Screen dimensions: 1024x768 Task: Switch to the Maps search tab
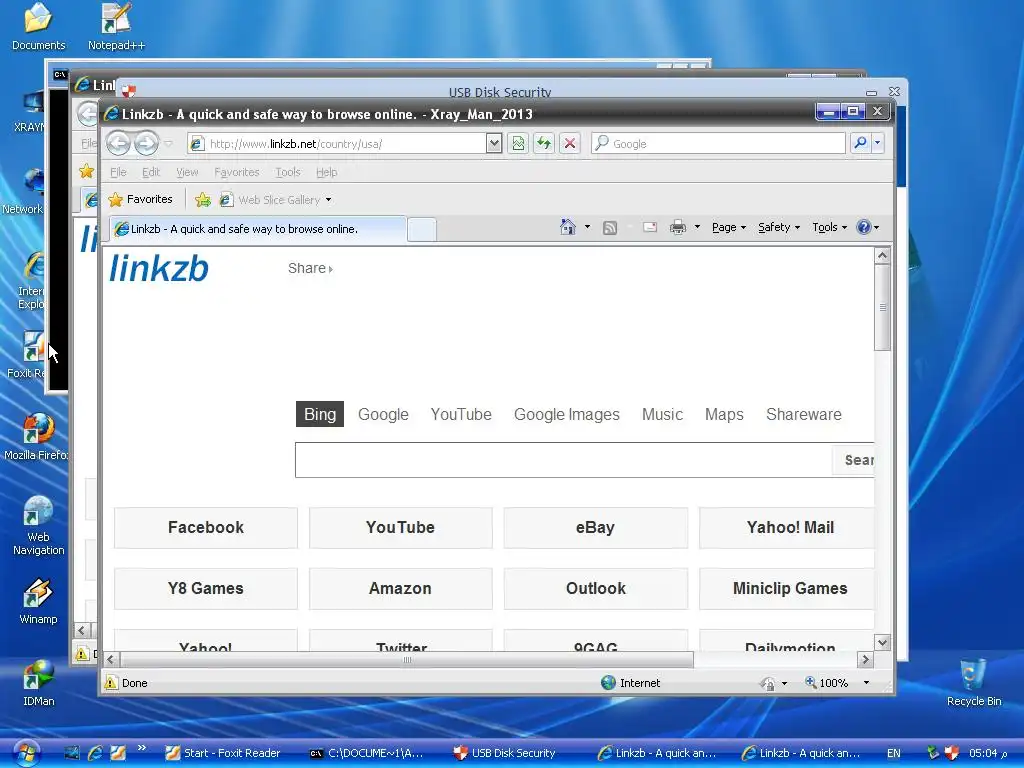[724, 415]
